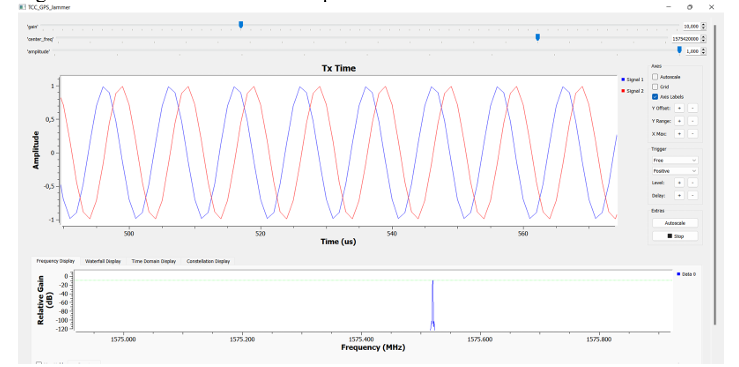Toggle the Signal 2 legend entry
The width and height of the screenshot is (739, 367).
click(x=632, y=91)
